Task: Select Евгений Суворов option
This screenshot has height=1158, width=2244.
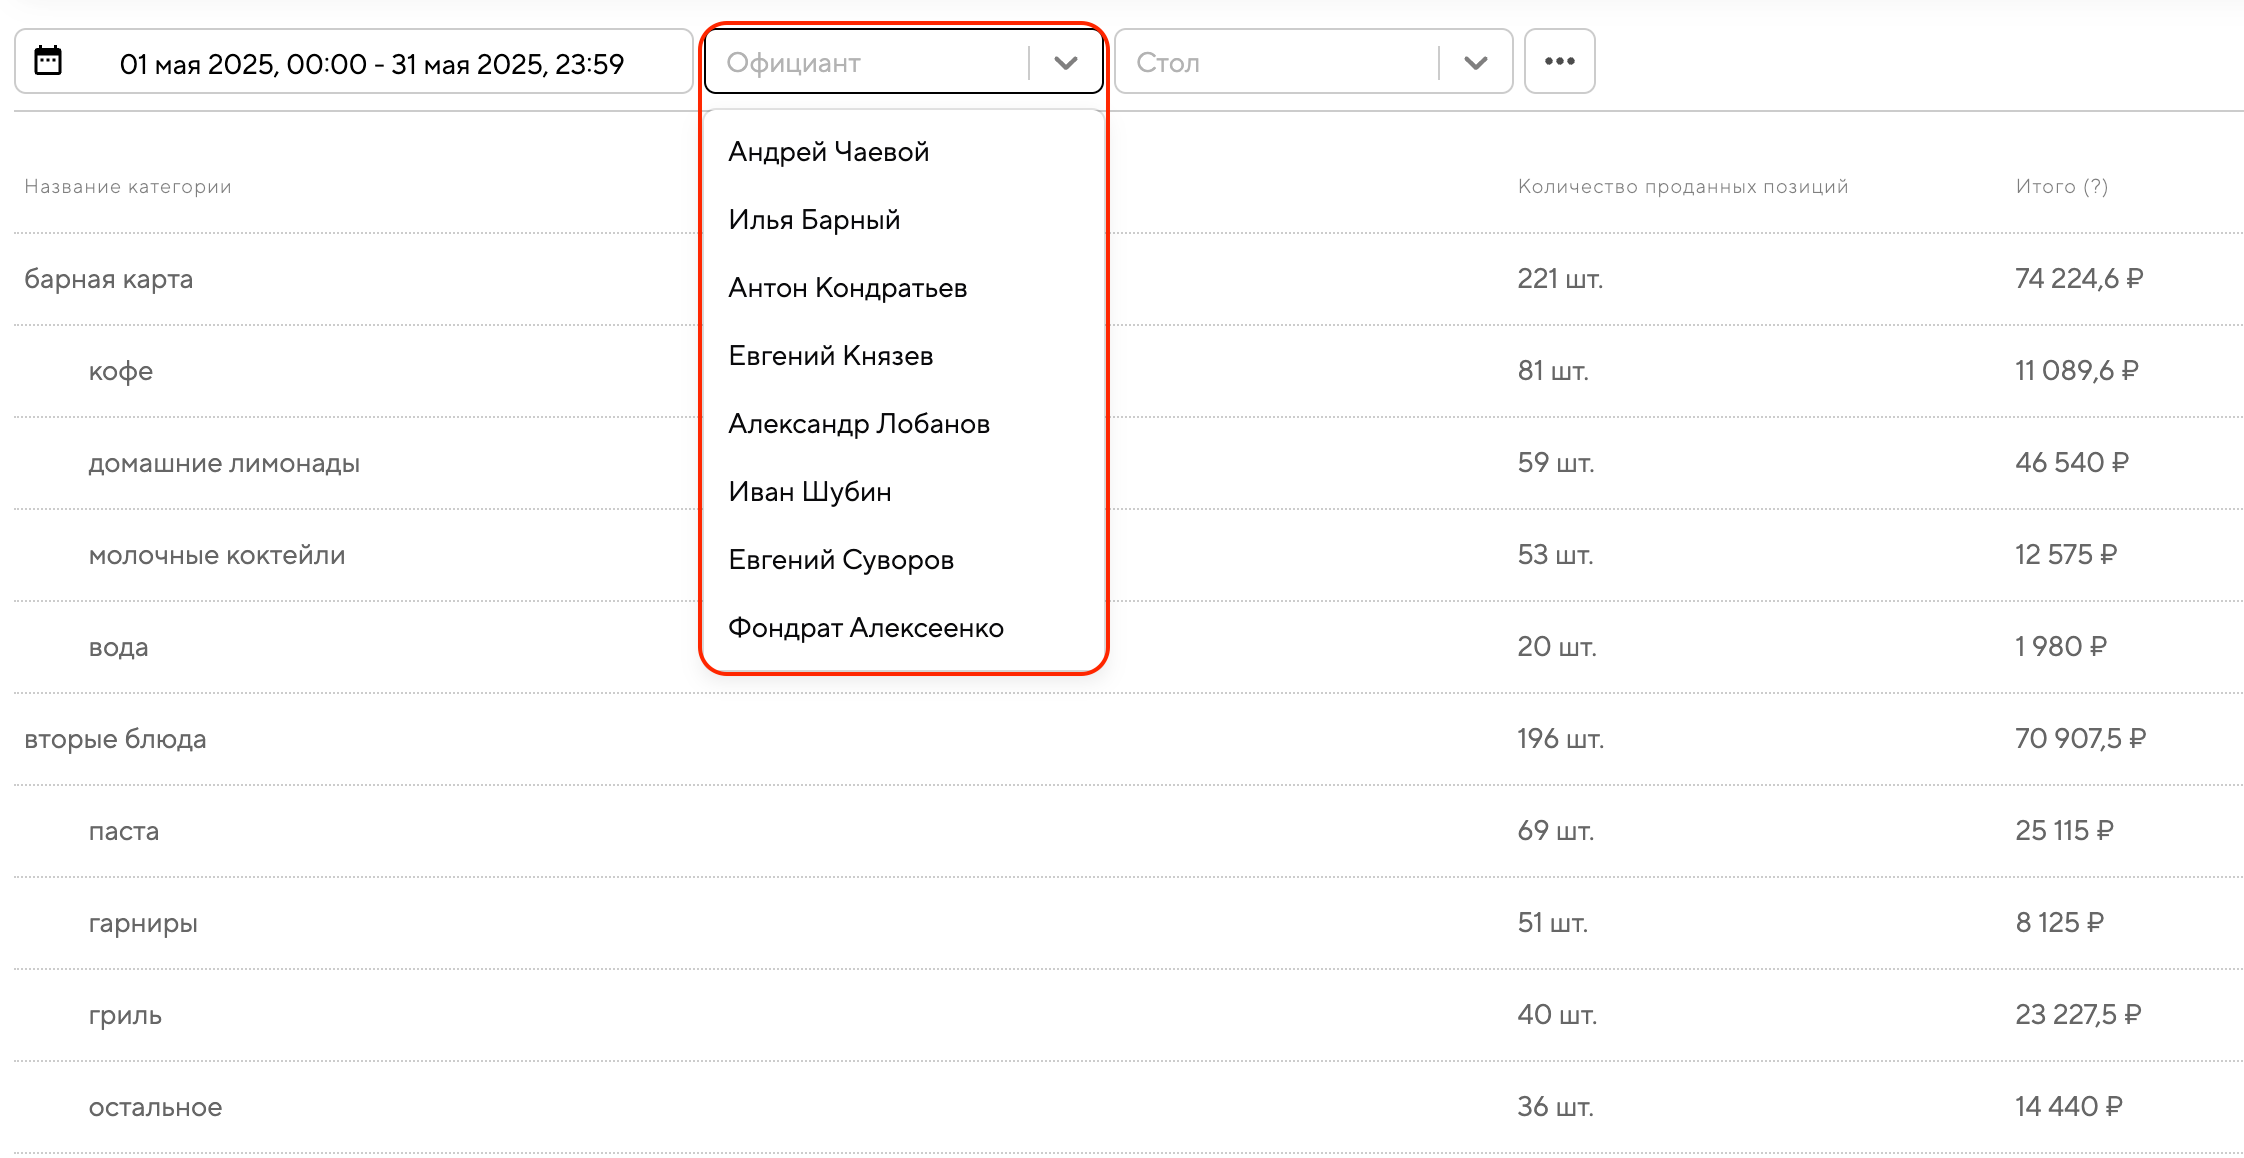Action: (841, 560)
